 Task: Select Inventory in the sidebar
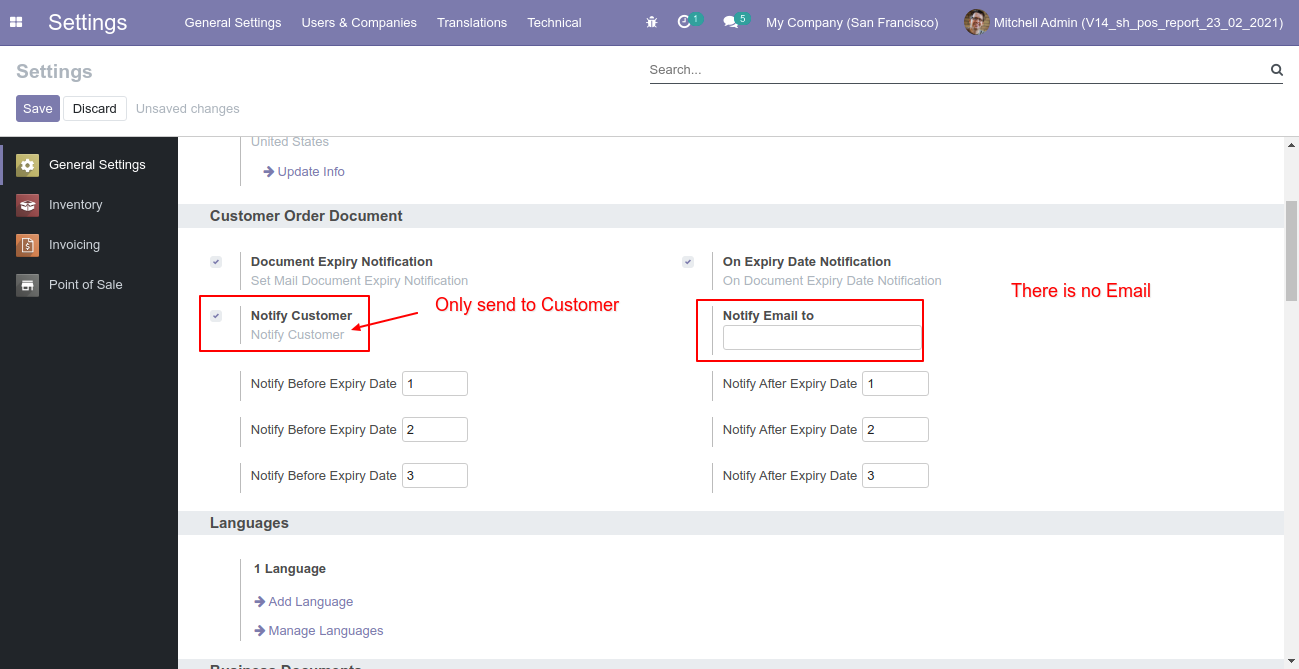89,205
